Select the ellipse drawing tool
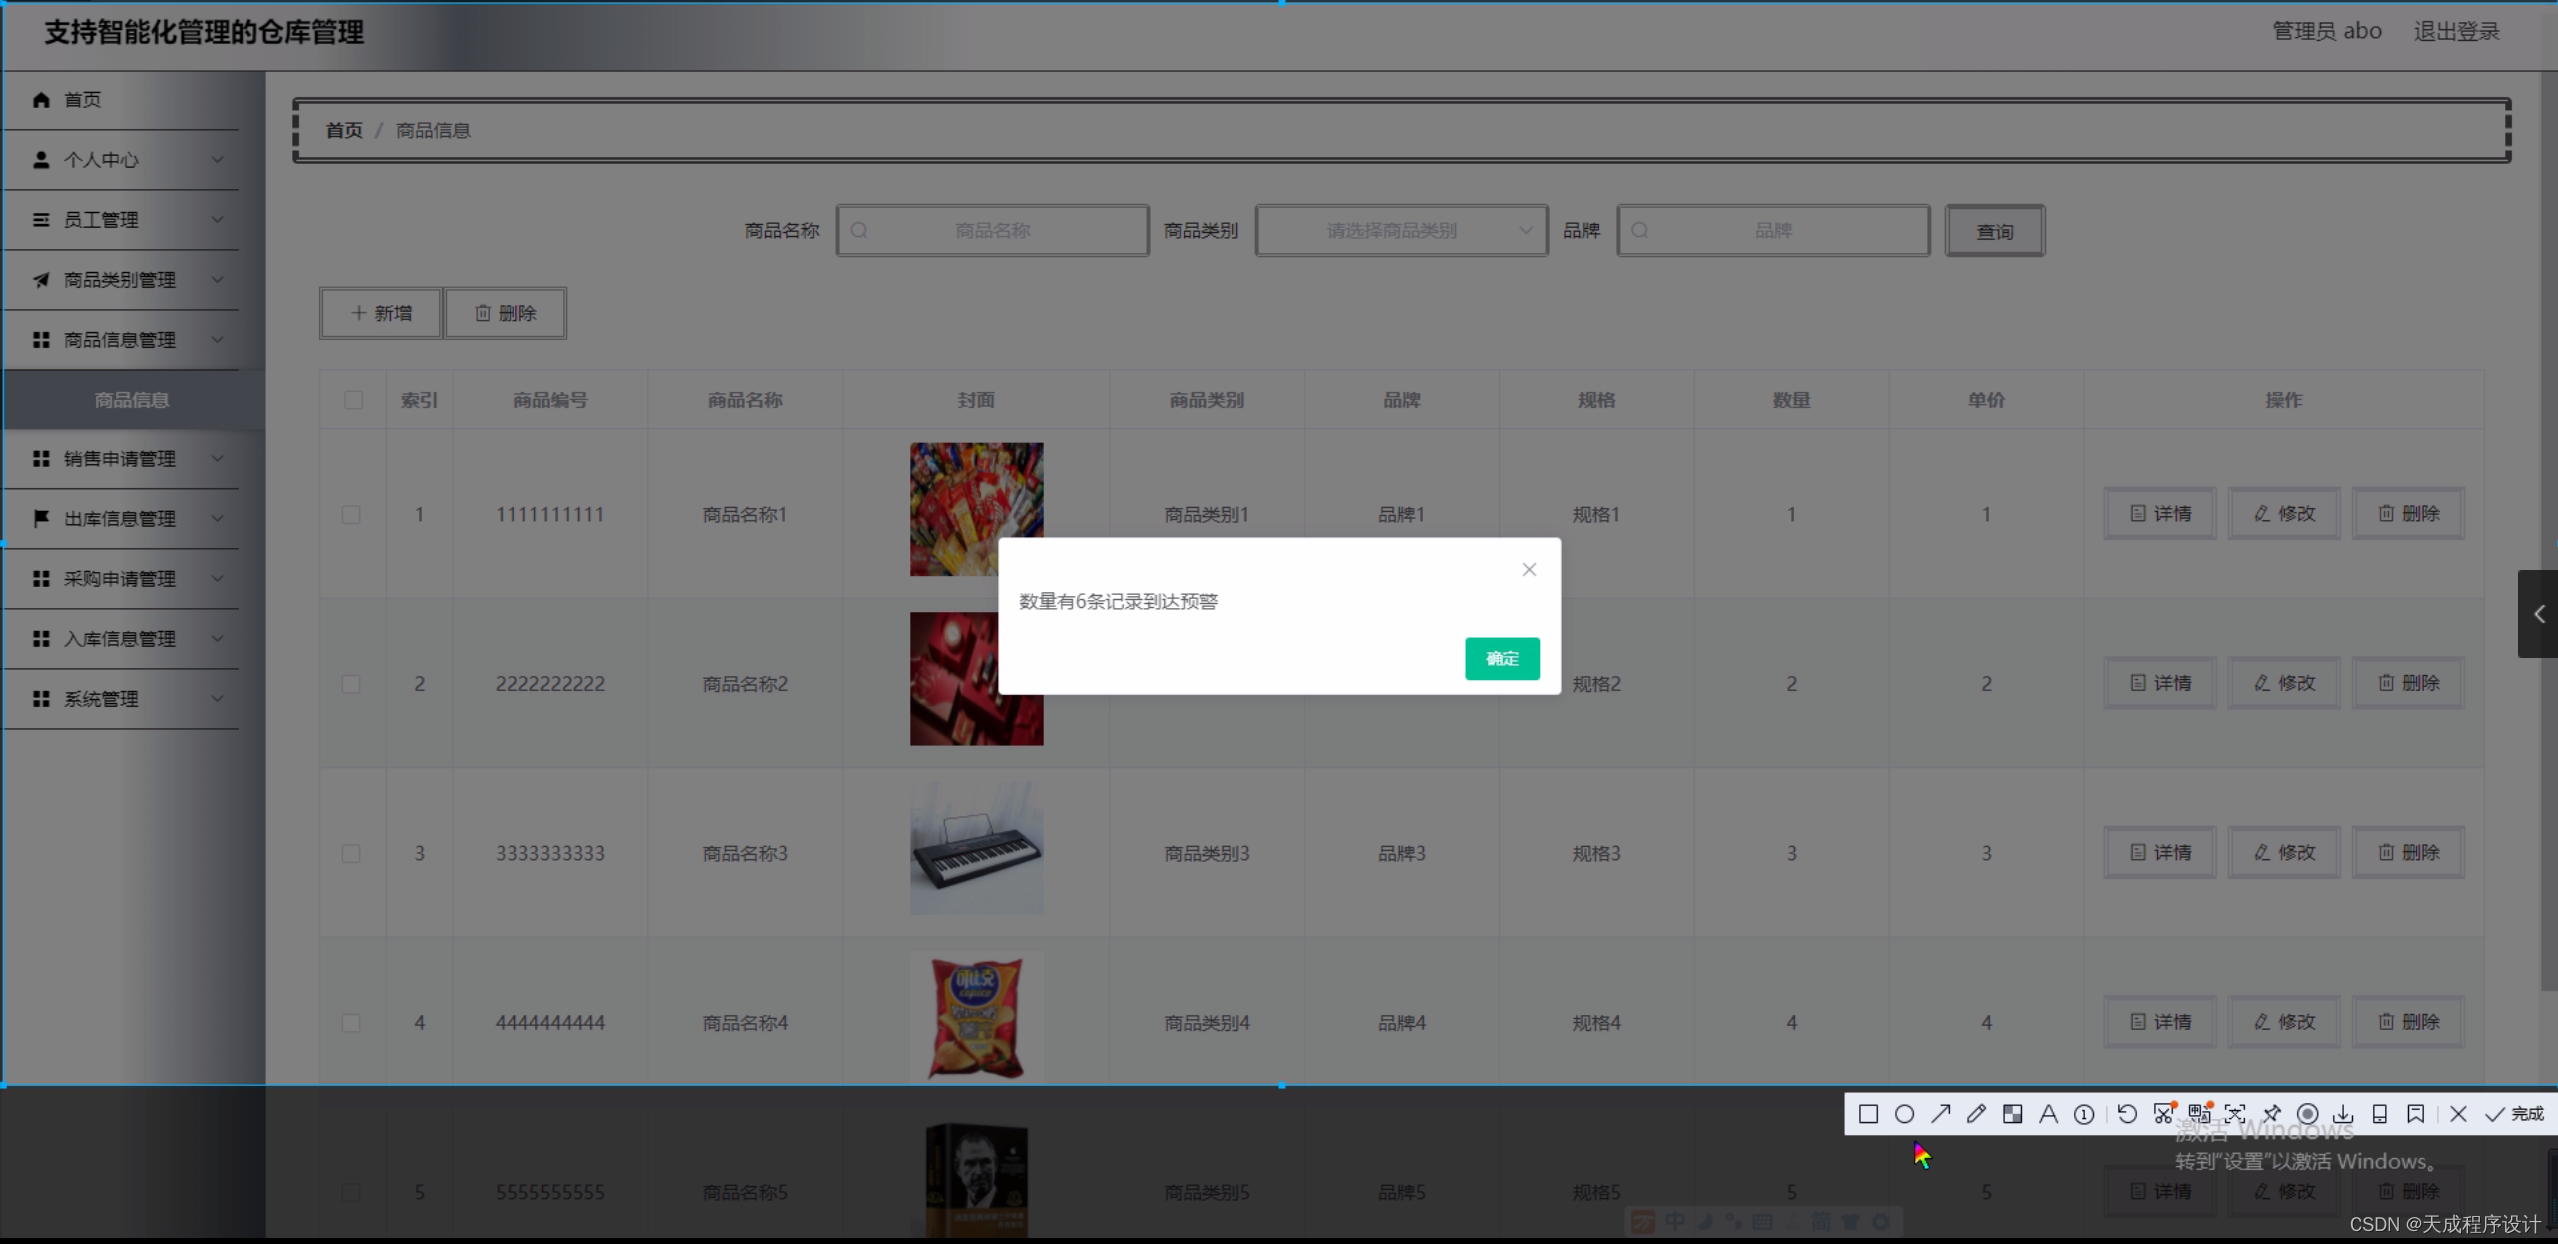The image size is (2558, 1244). 1906,1114
